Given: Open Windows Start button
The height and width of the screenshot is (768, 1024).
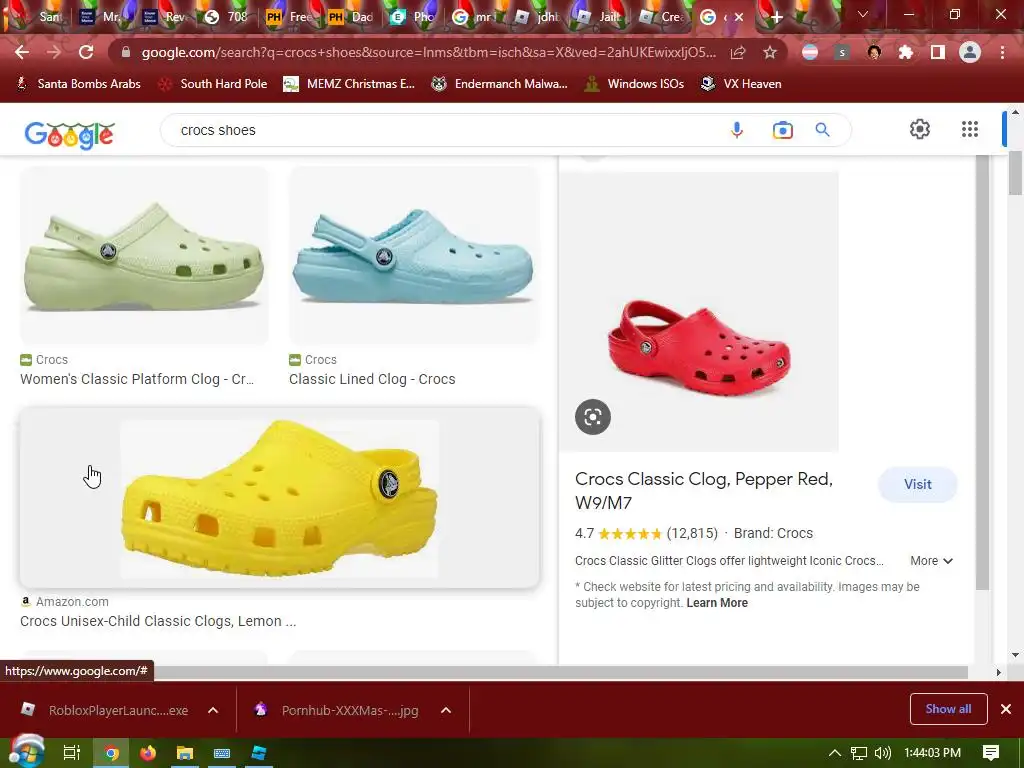Looking at the screenshot, I should click(x=25, y=752).
